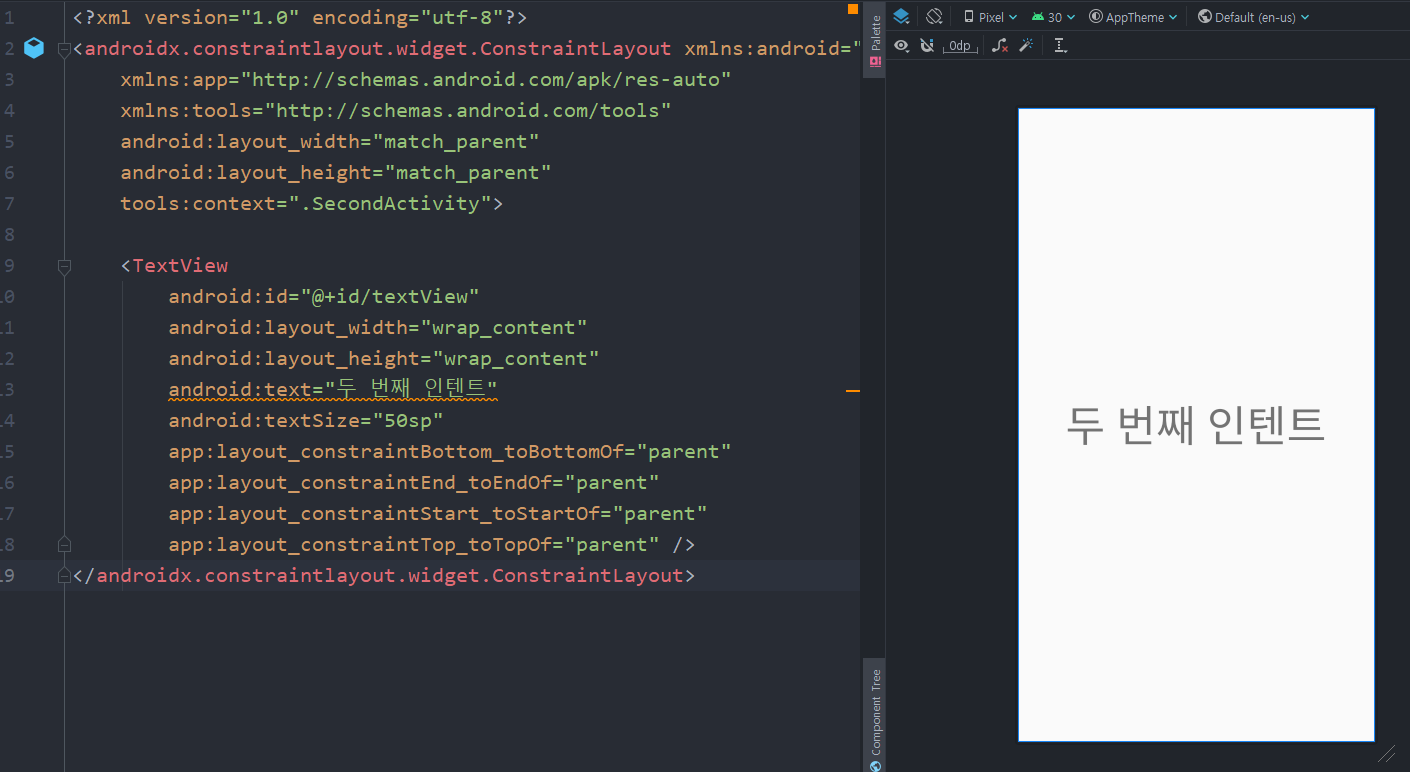1410x772 pixels.
Task: Click the TextView closing fold marker
Action: pos(64,545)
